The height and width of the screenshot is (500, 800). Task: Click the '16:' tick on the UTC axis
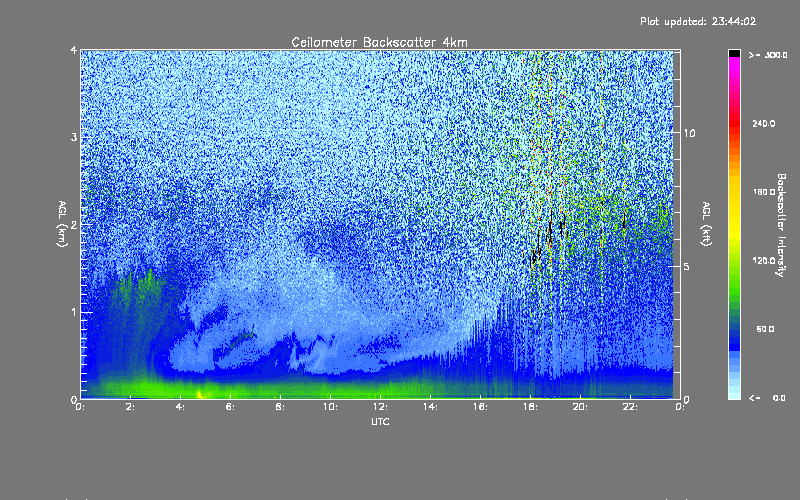pyautogui.click(x=480, y=407)
